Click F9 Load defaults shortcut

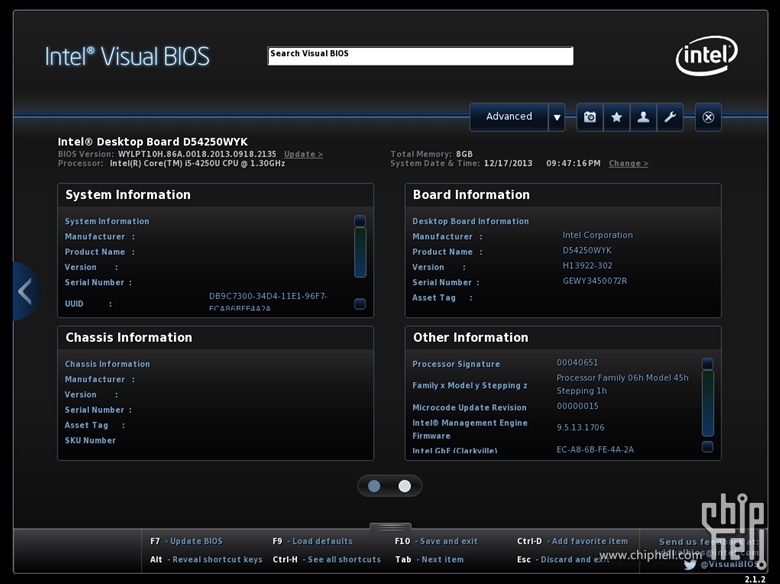pyautogui.click(x=312, y=541)
